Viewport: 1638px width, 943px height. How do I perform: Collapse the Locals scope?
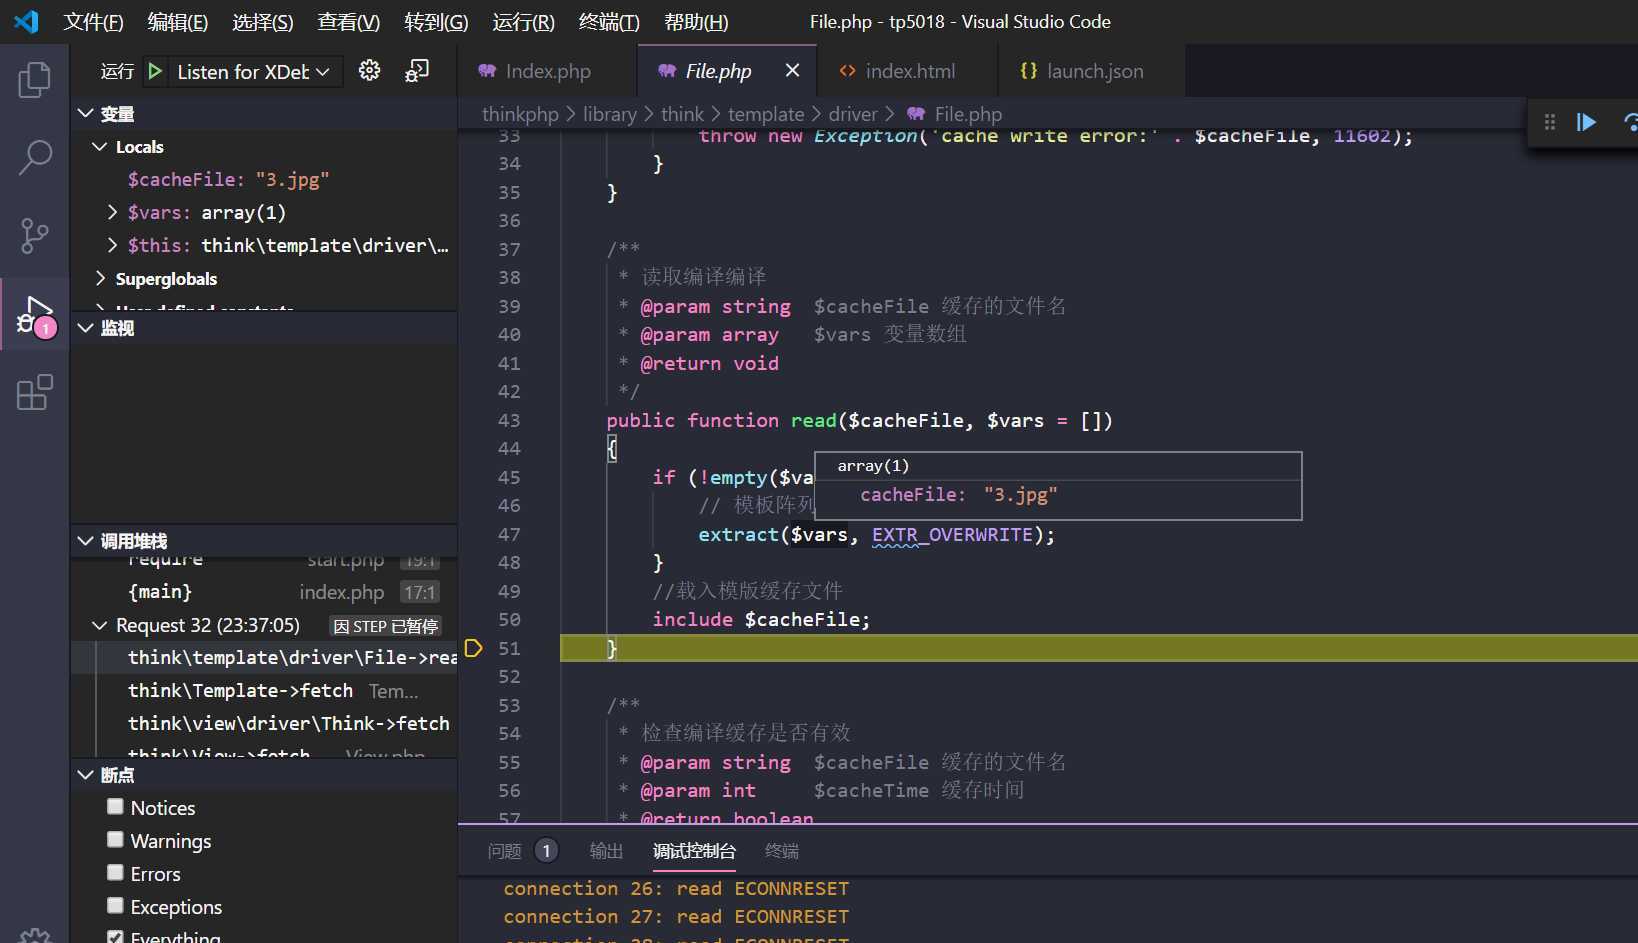(99, 147)
